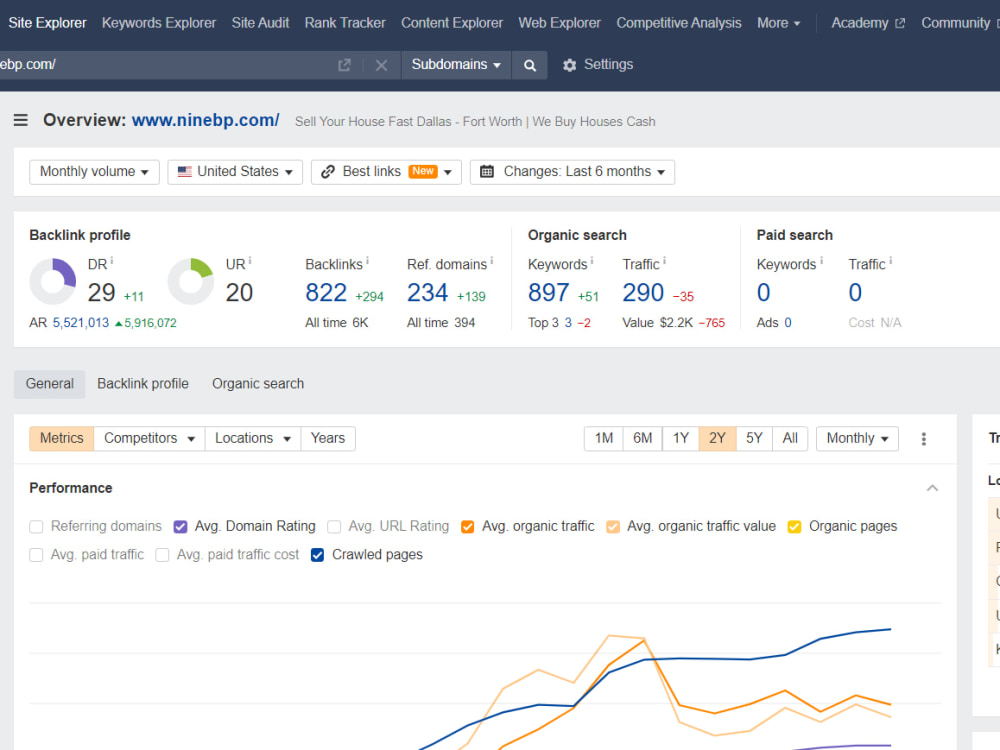Switch to Backlink profile tab
Screen dimensions: 1000x750
(143, 385)
